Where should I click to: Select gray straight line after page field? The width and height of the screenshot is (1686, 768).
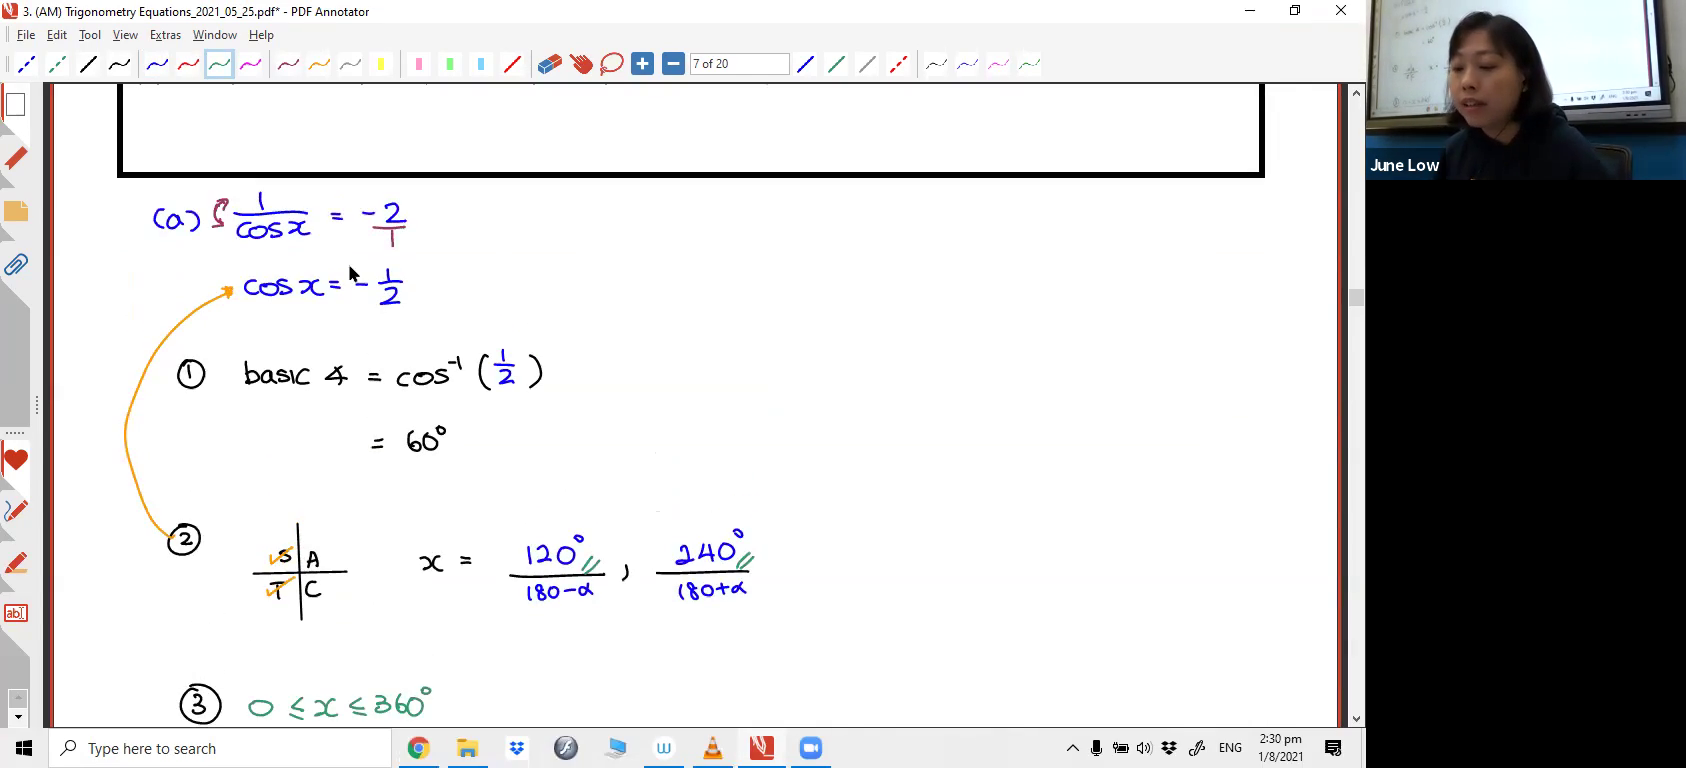point(867,64)
